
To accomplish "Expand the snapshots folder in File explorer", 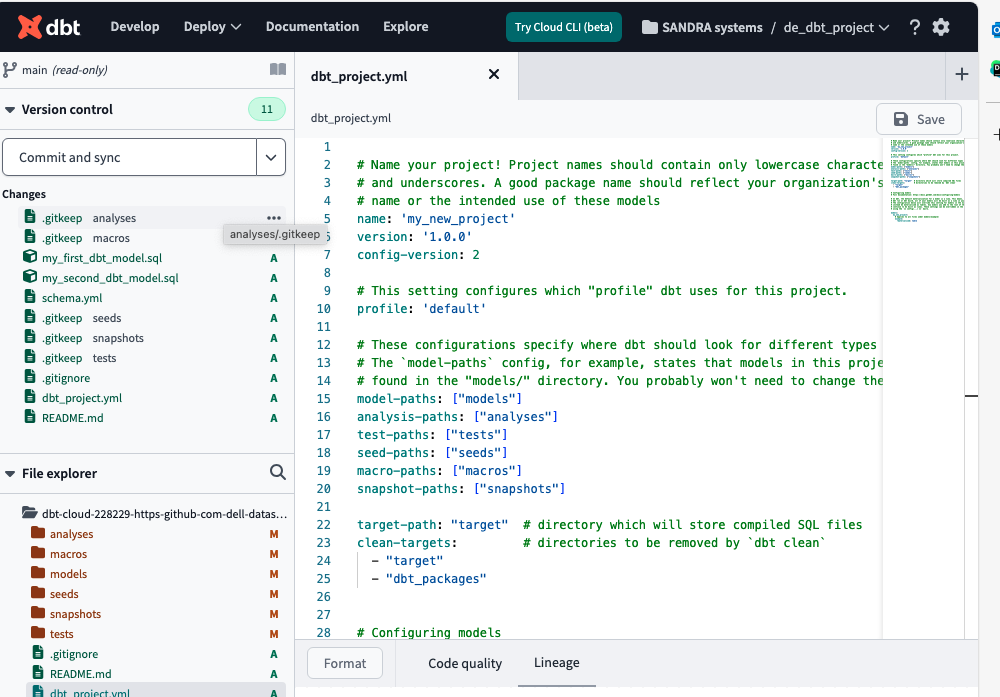I will 75,614.
